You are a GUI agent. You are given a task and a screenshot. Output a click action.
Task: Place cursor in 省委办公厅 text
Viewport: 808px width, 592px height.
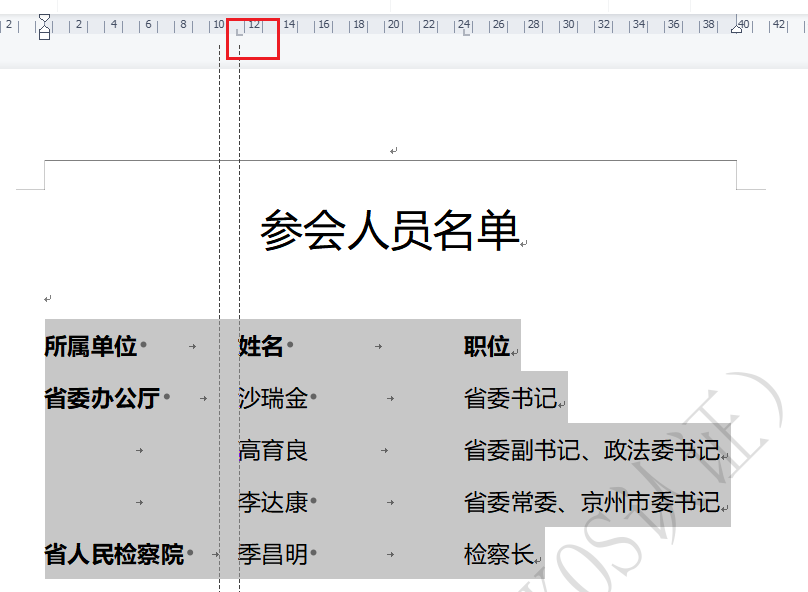click(102, 399)
